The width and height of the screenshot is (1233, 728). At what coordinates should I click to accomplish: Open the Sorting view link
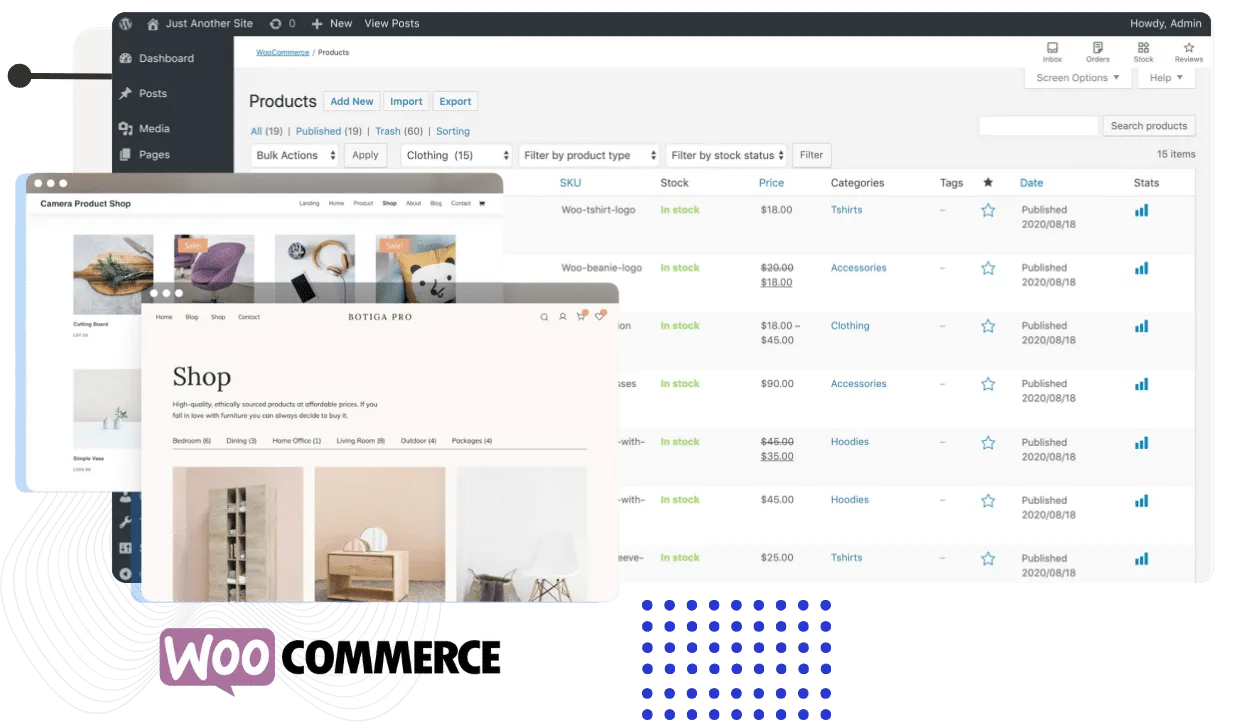pos(453,131)
